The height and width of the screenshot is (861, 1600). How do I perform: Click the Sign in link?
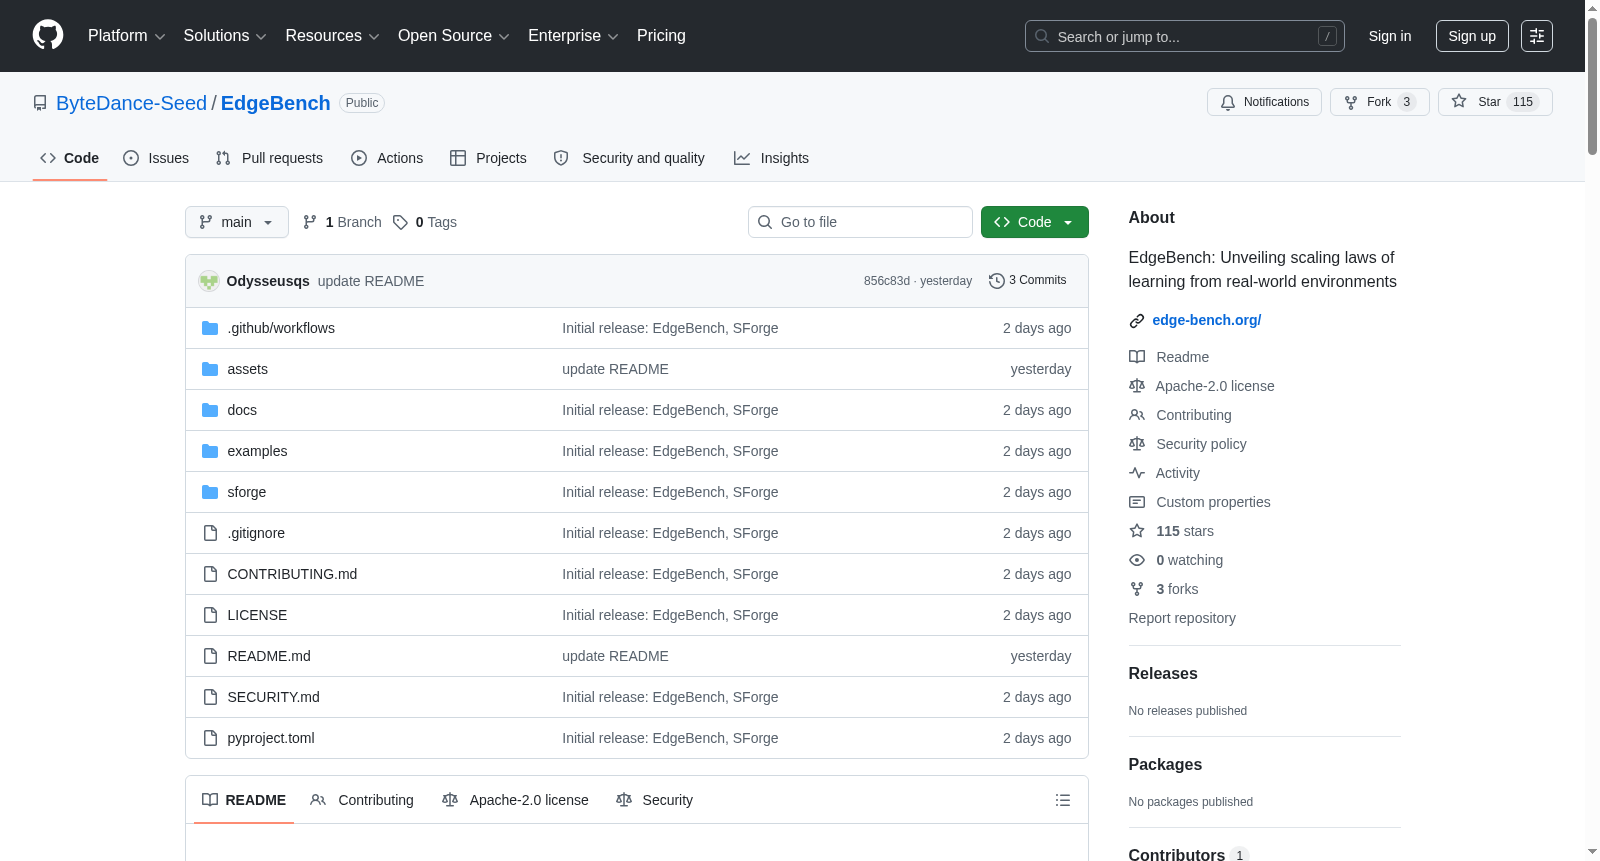pos(1390,36)
